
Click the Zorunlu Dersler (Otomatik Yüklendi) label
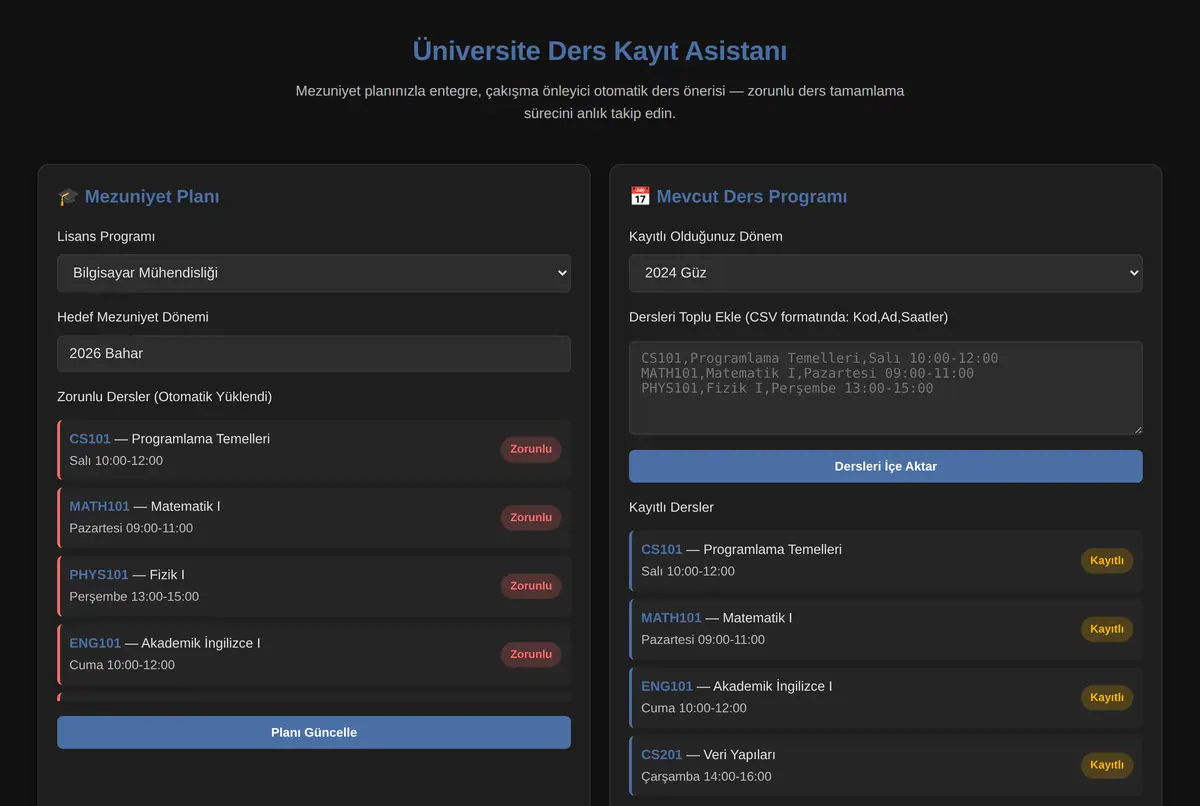165,397
